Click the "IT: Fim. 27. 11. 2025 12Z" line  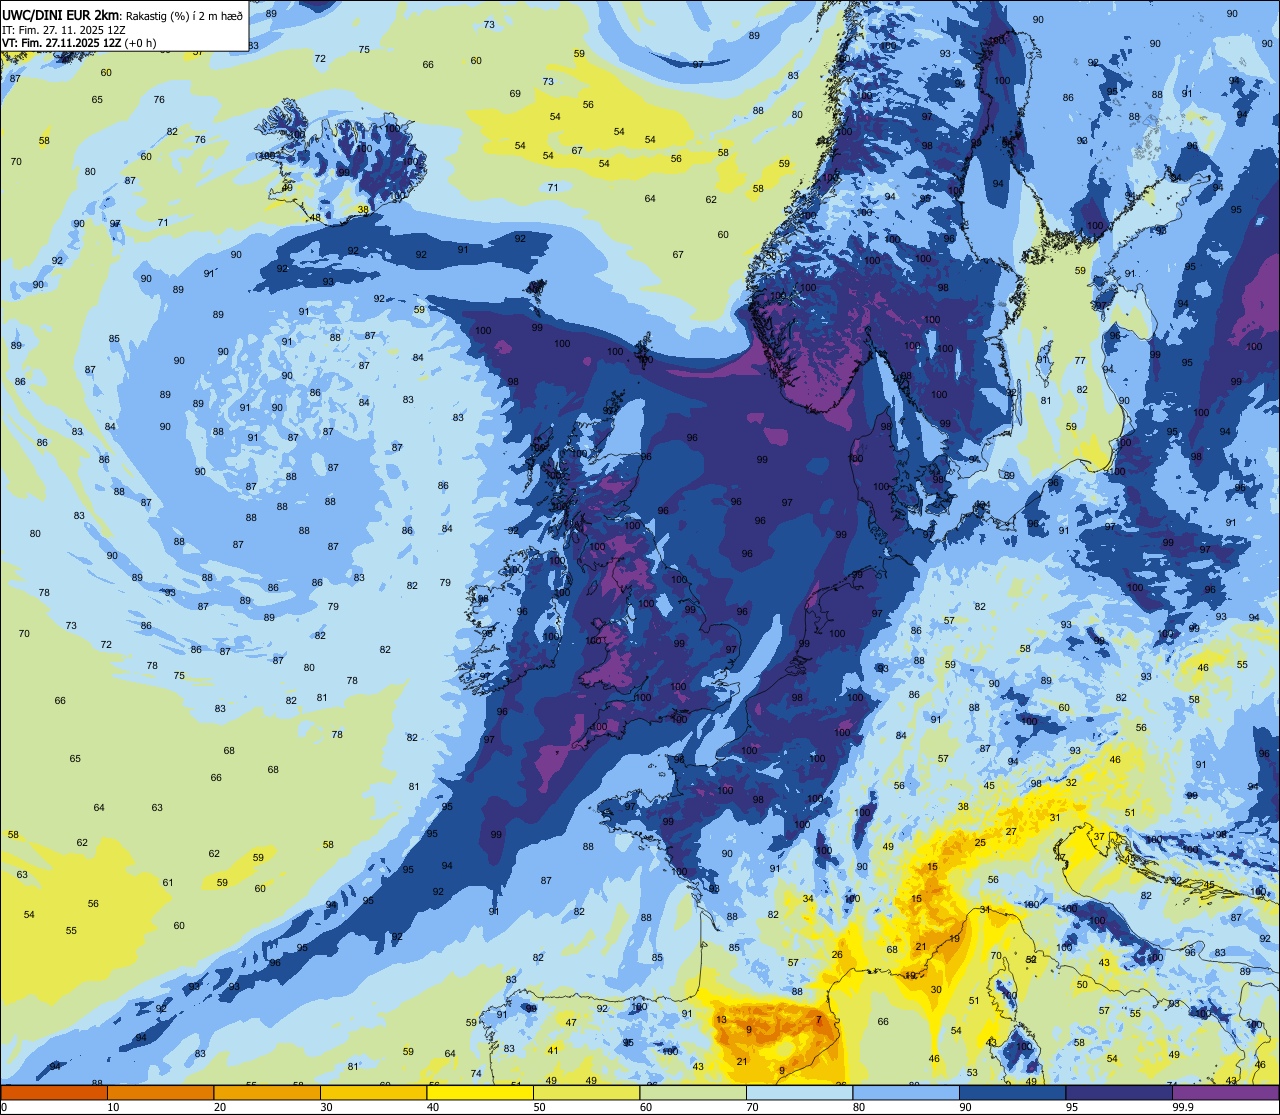(64, 29)
